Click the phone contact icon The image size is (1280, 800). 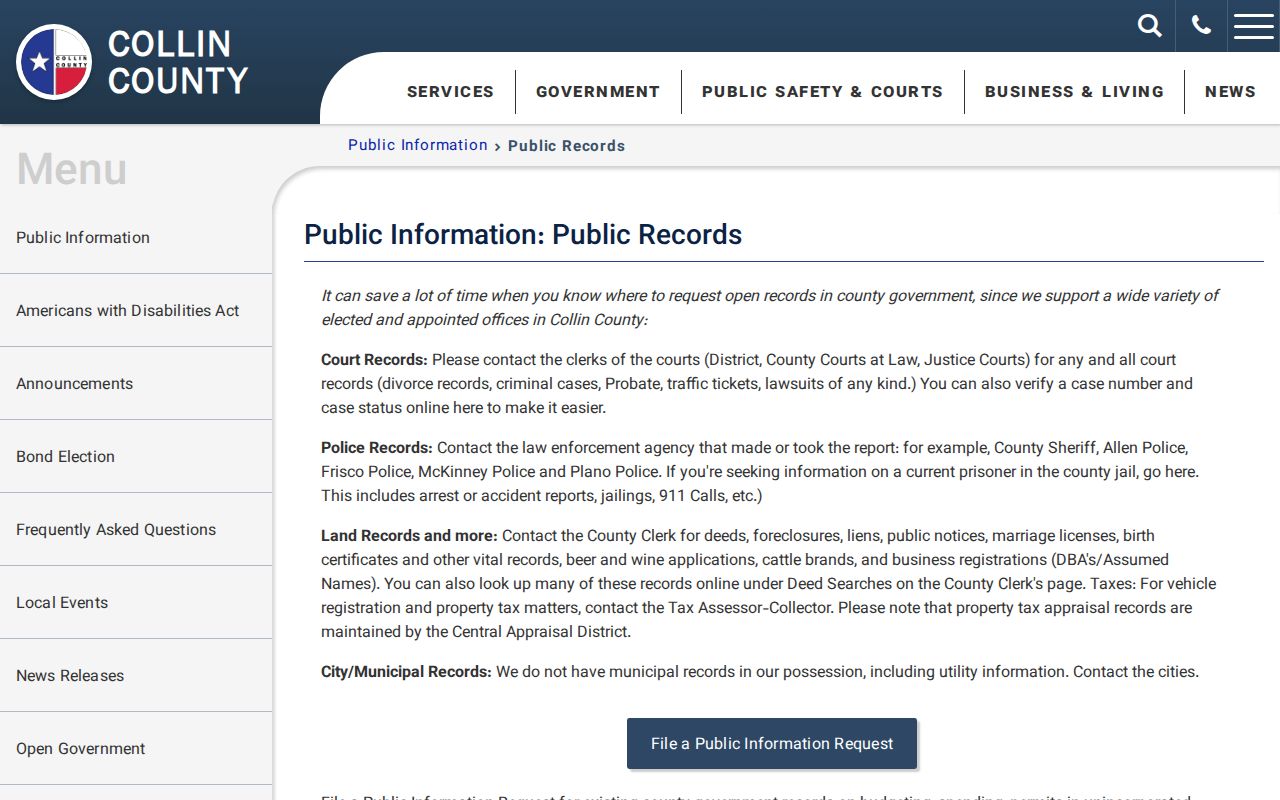(x=1201, y=26)
